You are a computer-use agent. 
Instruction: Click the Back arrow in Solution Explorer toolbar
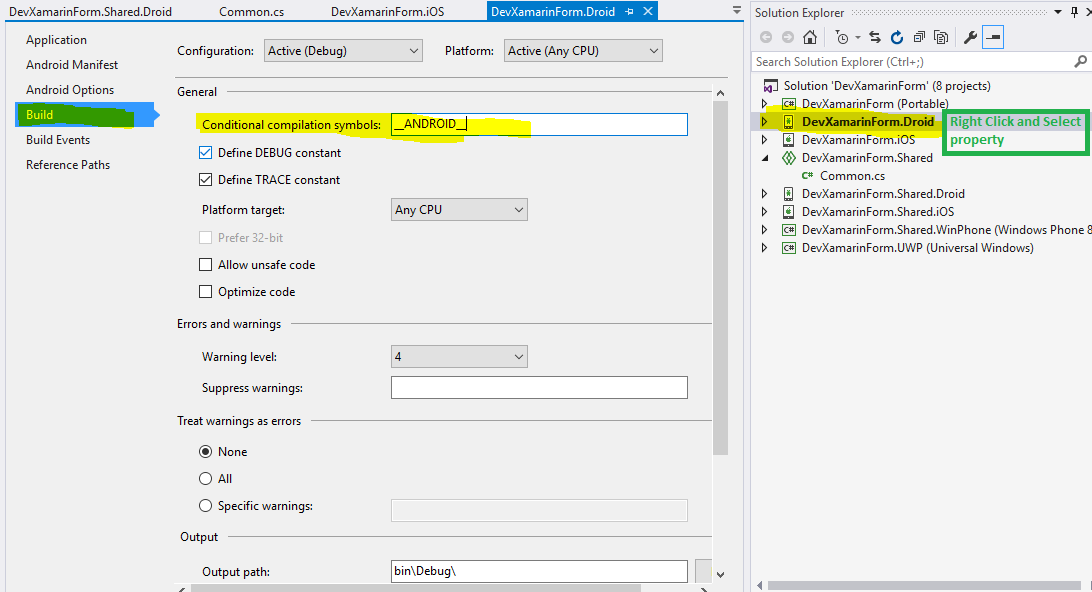(x=766, y=38)
